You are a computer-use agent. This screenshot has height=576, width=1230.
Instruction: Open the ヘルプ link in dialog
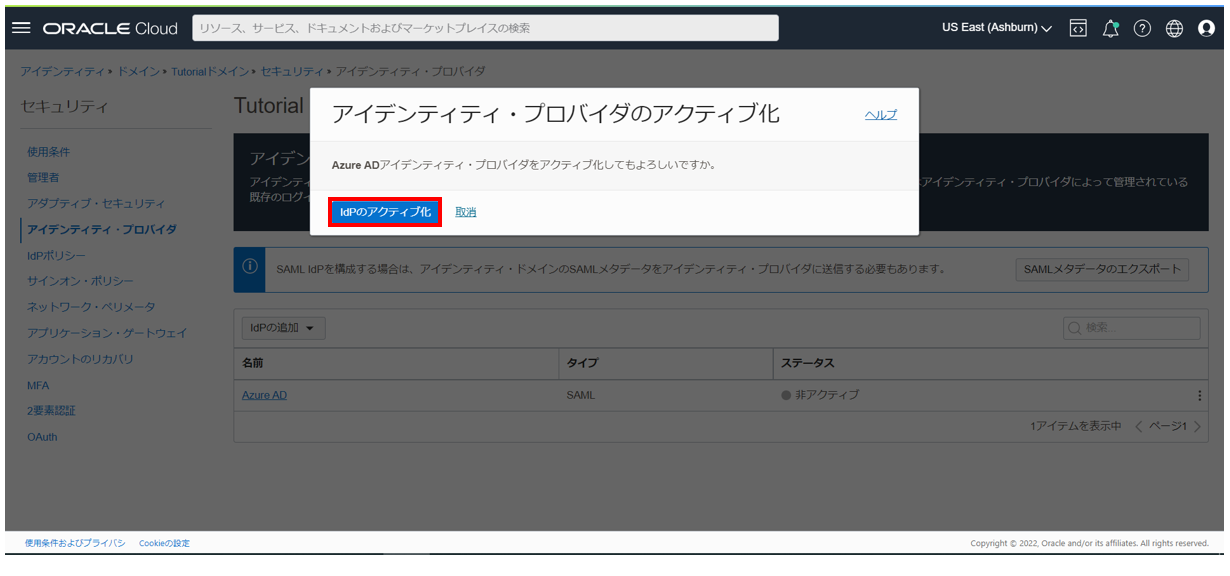(x=880, y=115)
